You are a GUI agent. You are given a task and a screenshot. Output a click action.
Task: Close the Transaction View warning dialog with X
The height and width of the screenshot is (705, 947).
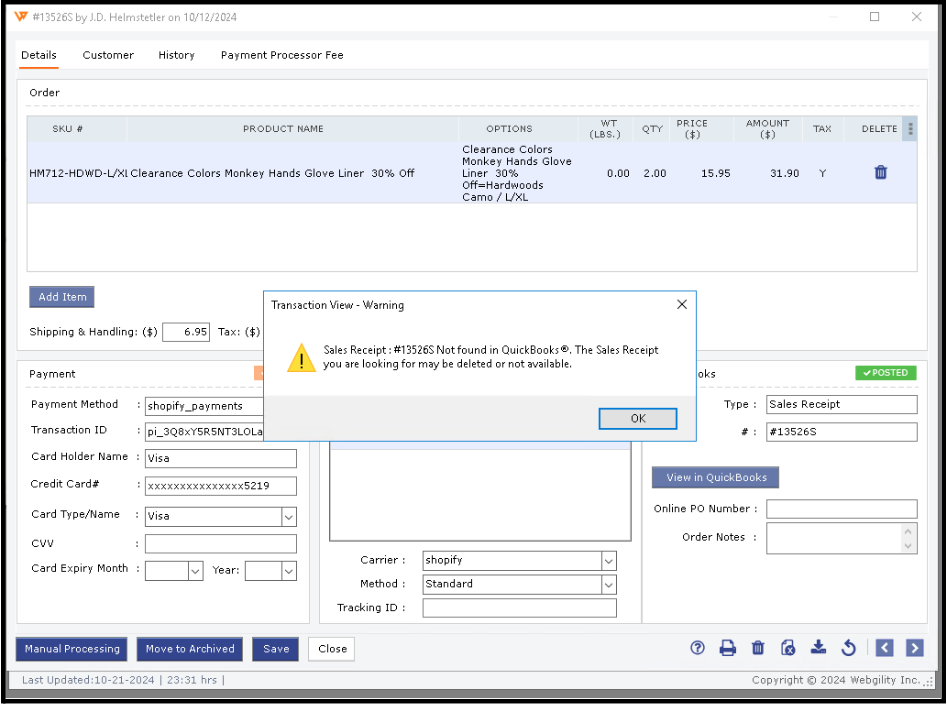click(682, 304)
